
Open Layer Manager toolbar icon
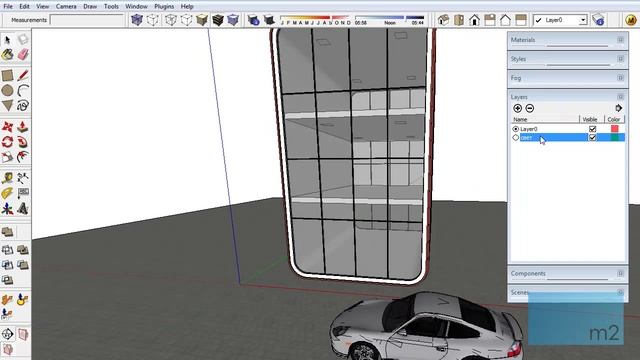click(598, 20)
